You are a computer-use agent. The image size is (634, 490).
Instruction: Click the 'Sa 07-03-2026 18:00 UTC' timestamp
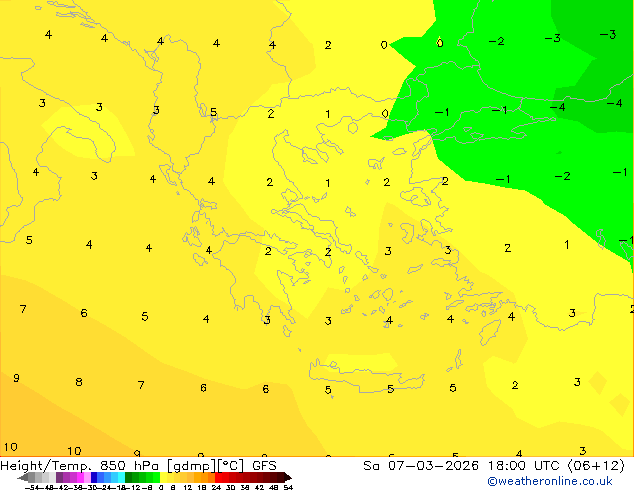463,466
